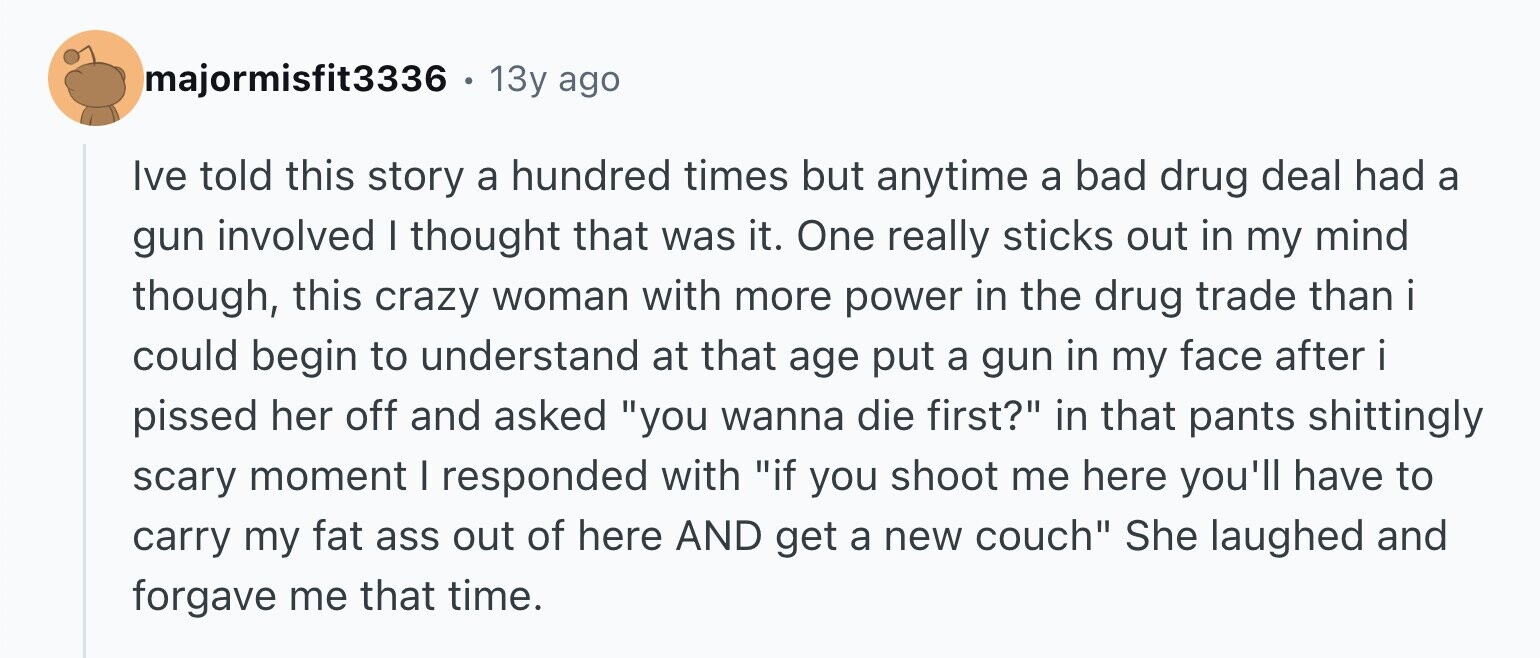This screenshot has height=658, width=1540.
Task: Click the word "AND" in capital letters
Action: pyautogui.click(x=714, y=537)
